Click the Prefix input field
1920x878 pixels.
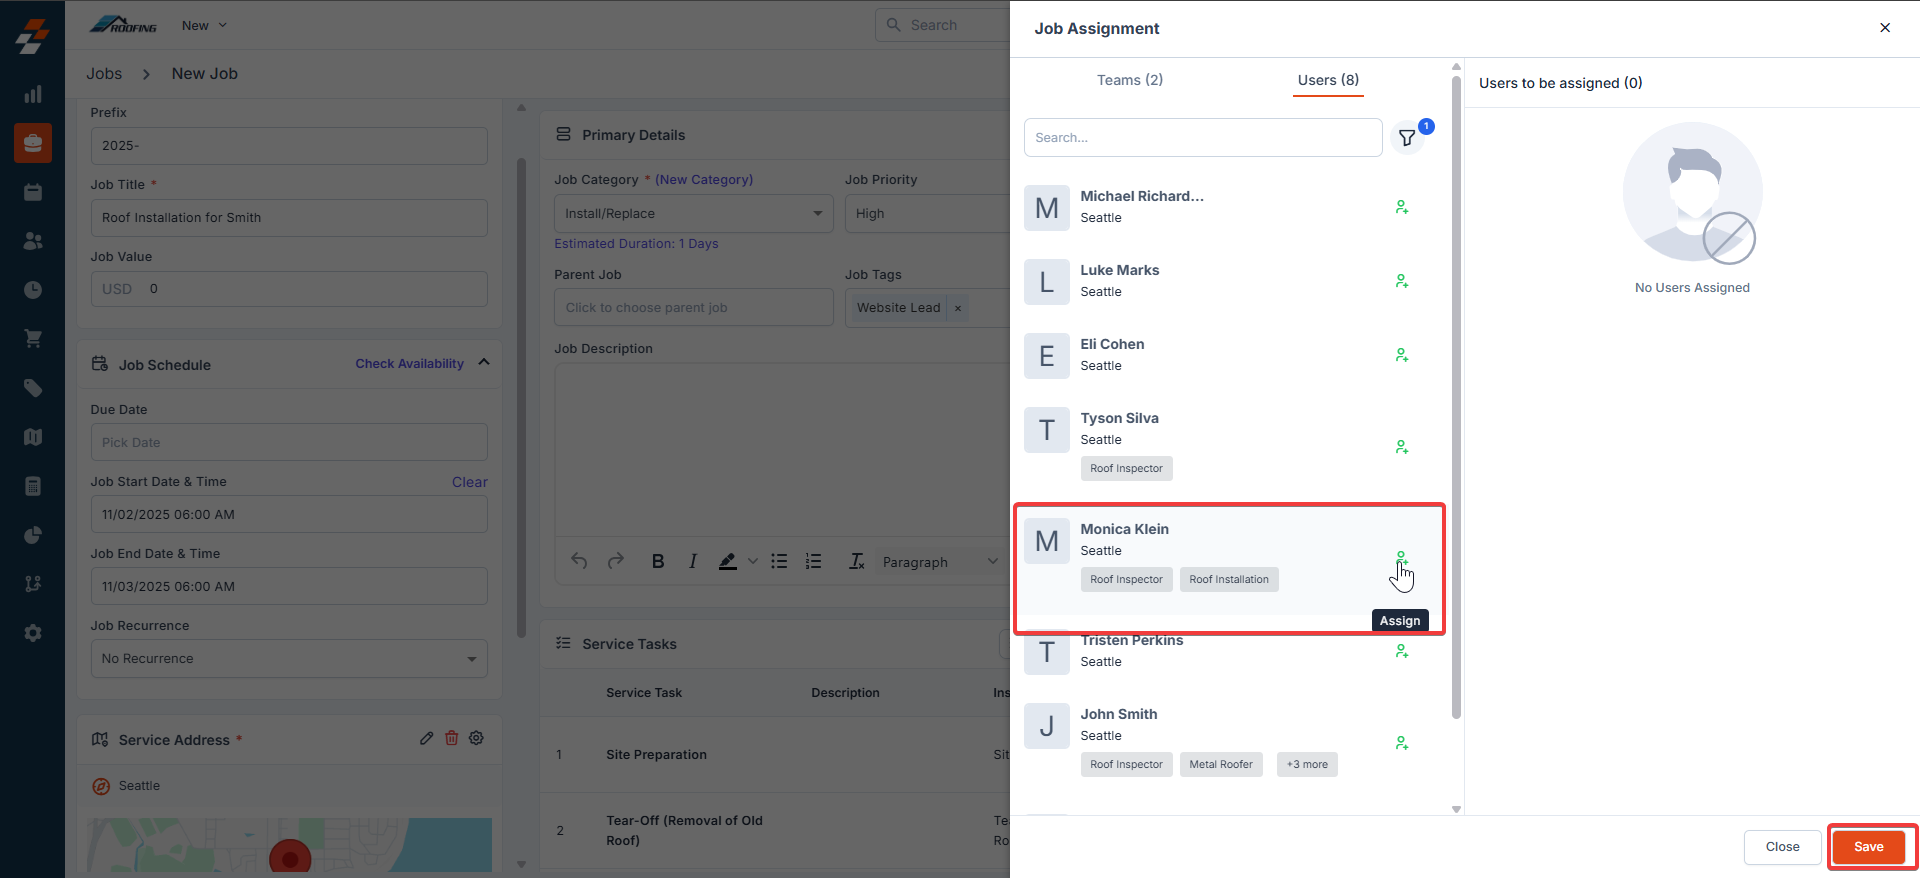[289, 146]
